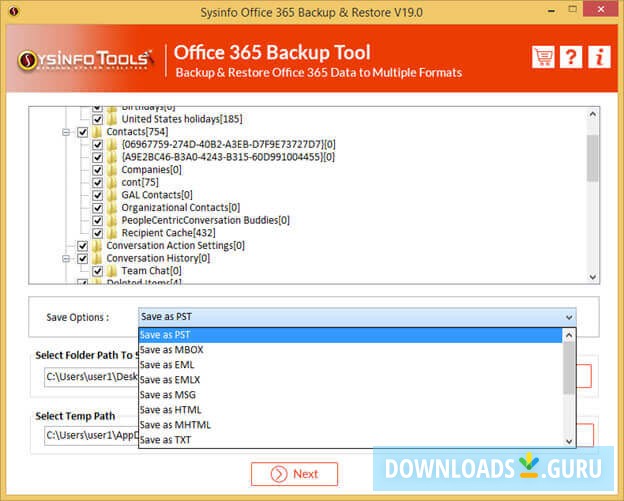Image resolution: width=624 pixels, height=501 pixels.
Task: Close the Save Options dropdown arrow
Action: pyautogui.click(x=569, y=317)
